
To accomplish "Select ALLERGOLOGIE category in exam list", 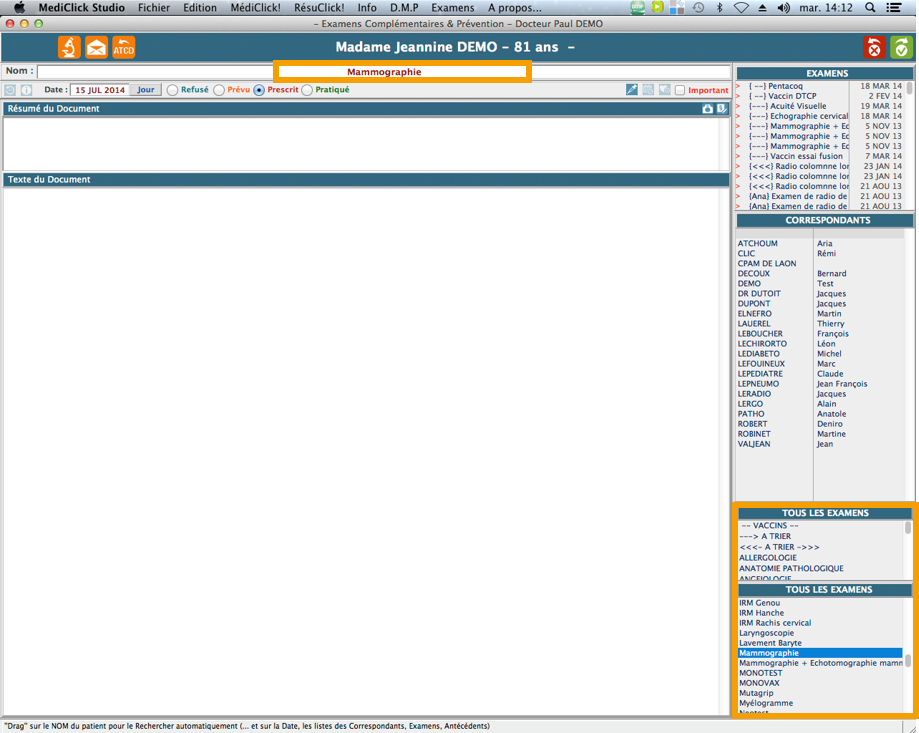I will tap(768, 558).
